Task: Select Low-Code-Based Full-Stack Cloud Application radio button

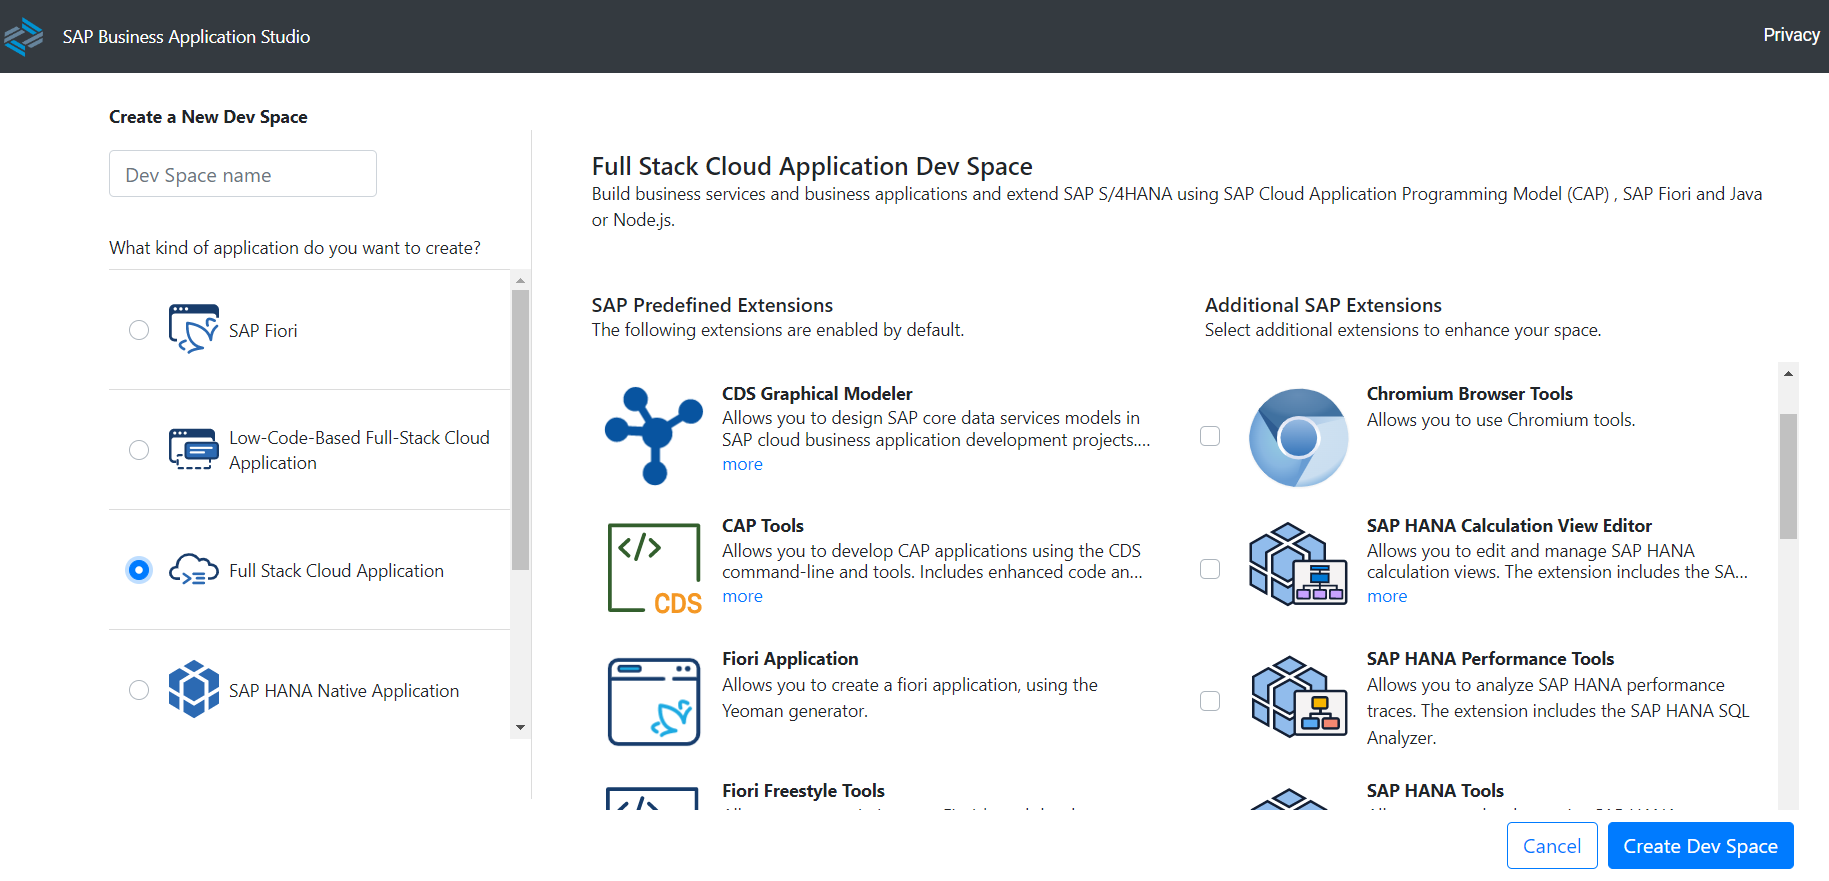Action: coord(139,450)
